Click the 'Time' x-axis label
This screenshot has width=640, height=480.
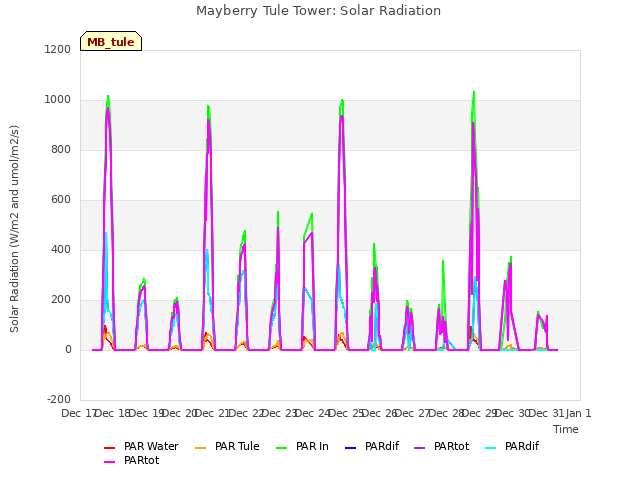pos(566,429)
